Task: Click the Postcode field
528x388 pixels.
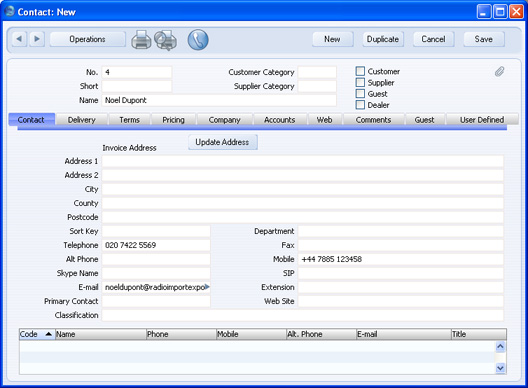Action: 303,217
